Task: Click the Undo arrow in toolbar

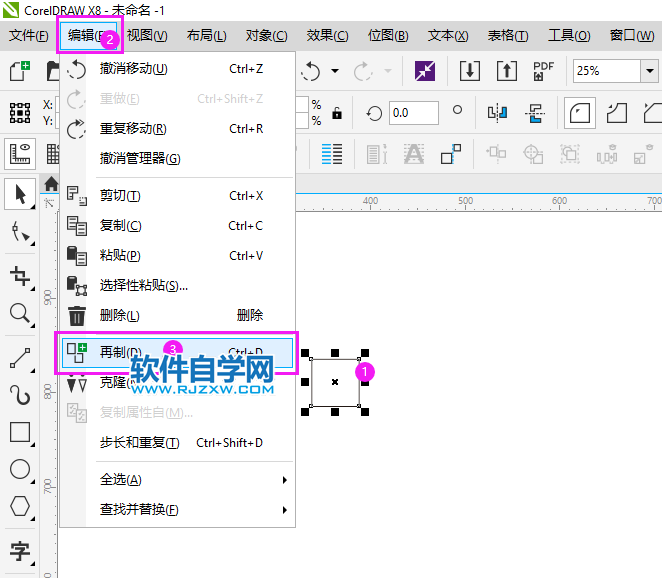Action: (x=311, y=71)
